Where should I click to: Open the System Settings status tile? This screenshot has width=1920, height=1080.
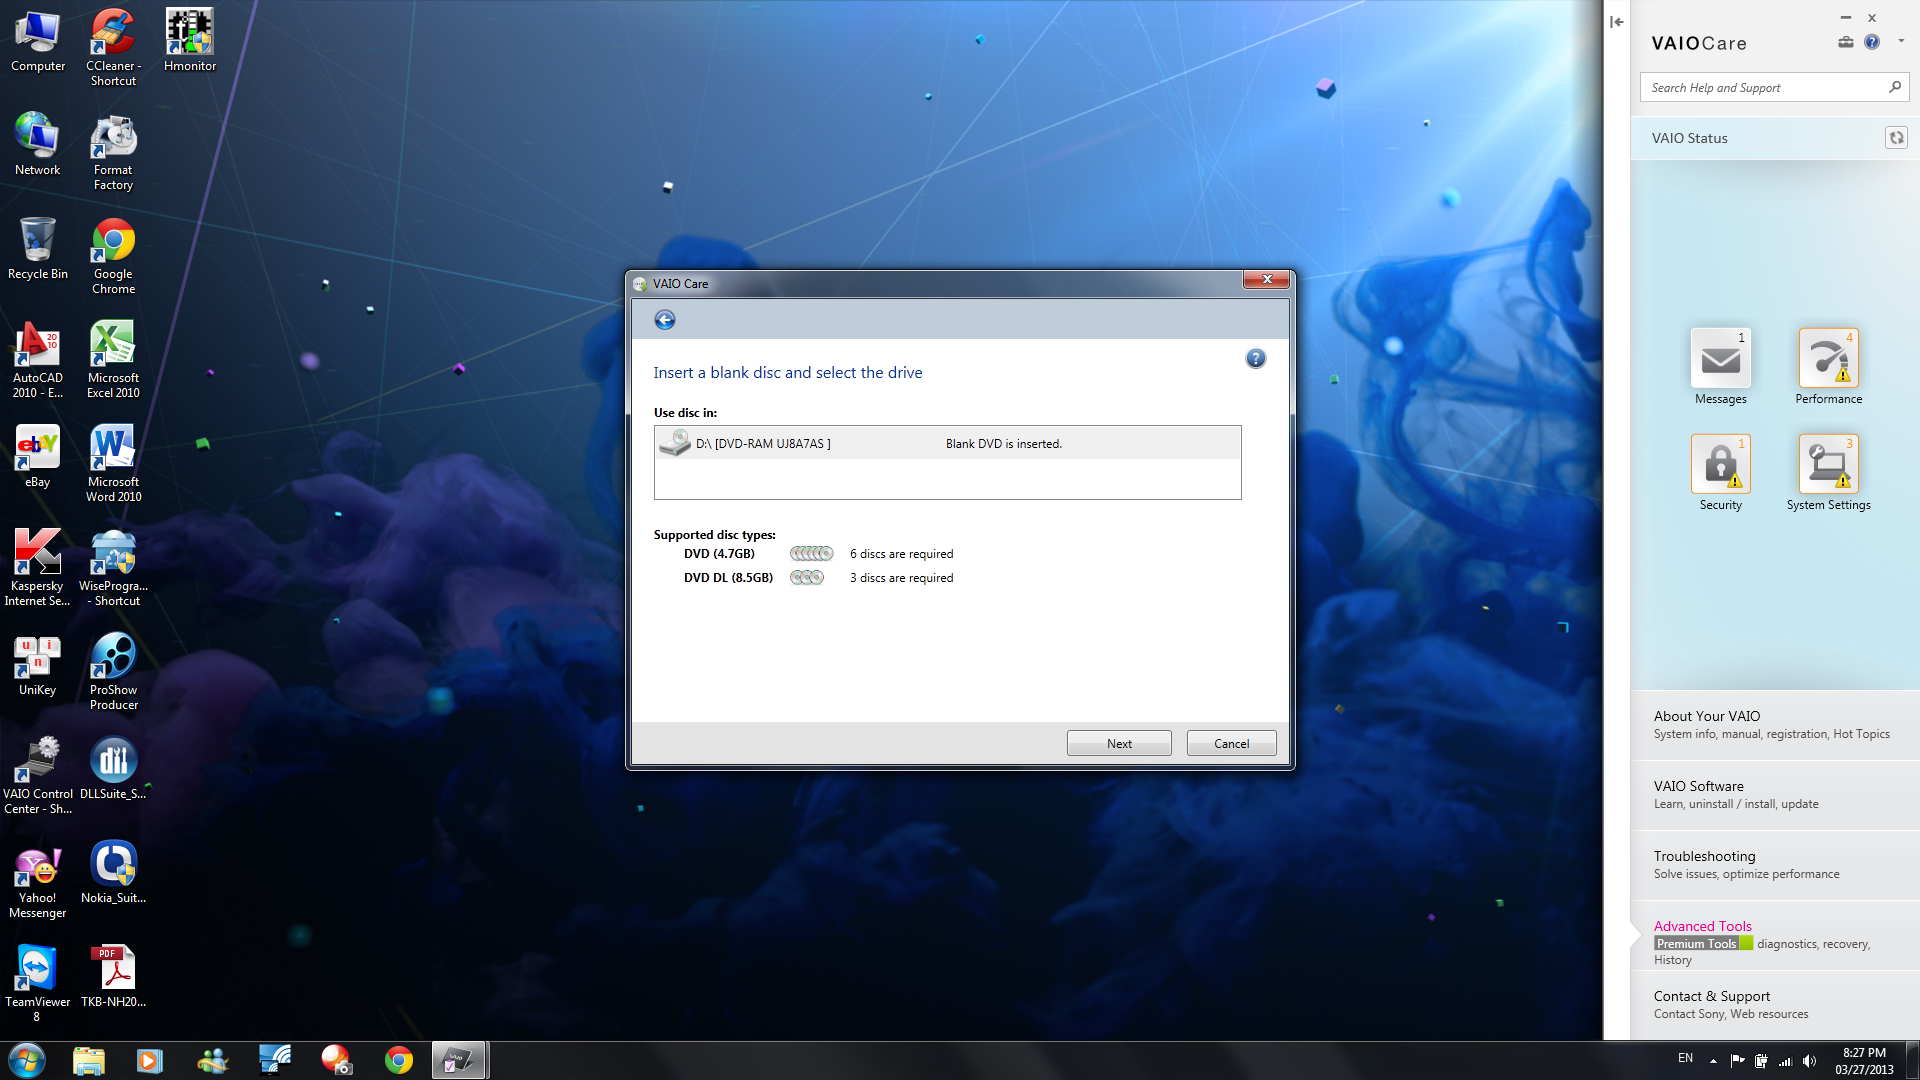[1828, 473]
